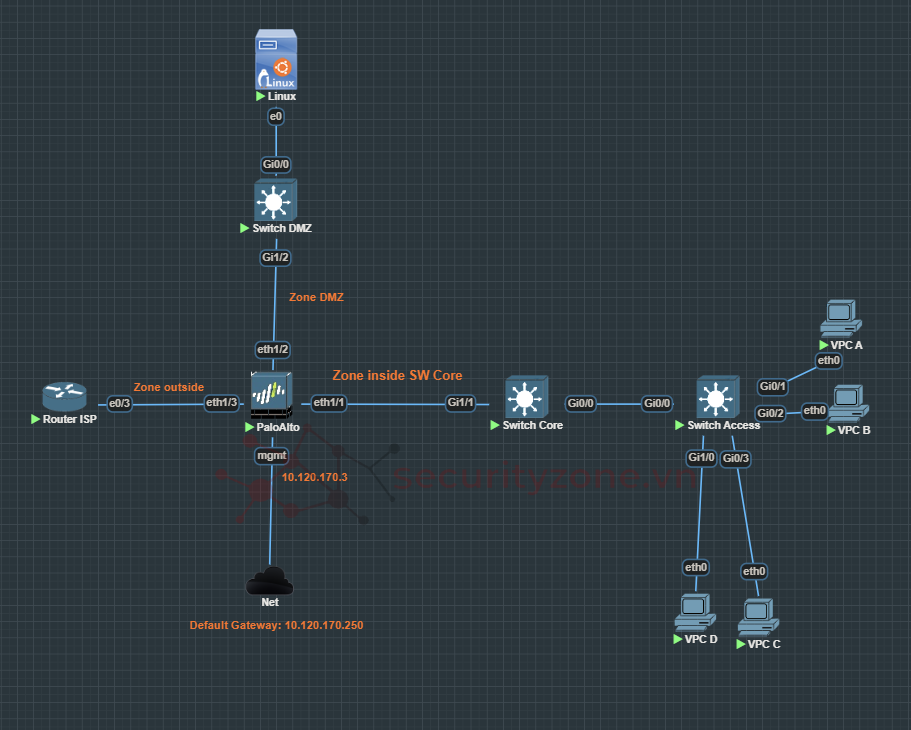Select the Router ISP icon
This screenshot has height=730, width=911.
[65, 398]
